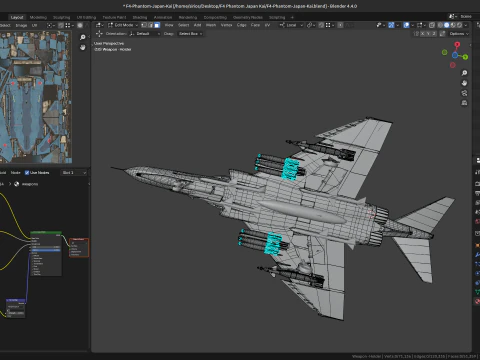
Task: Switch to the UV Editing workspace tab
Action: point(86,17)
